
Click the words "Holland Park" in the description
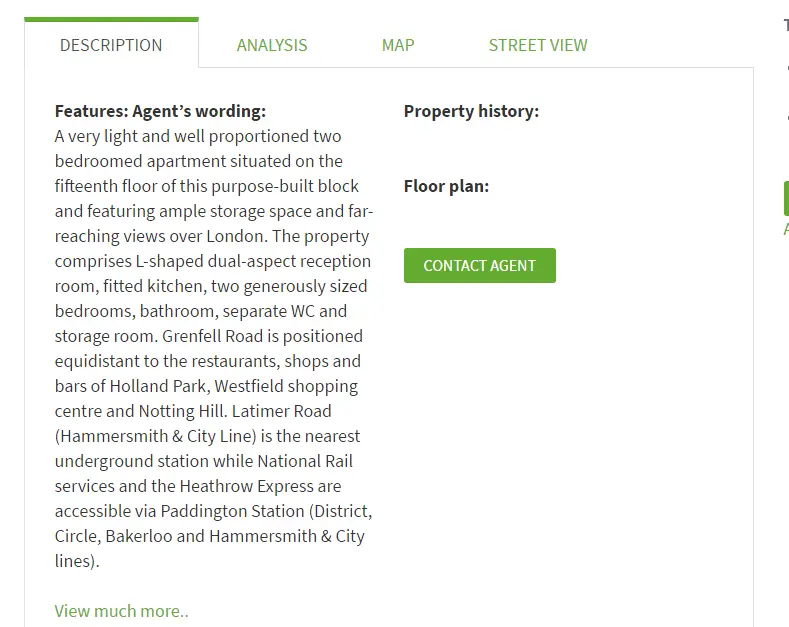pos(157,386)
